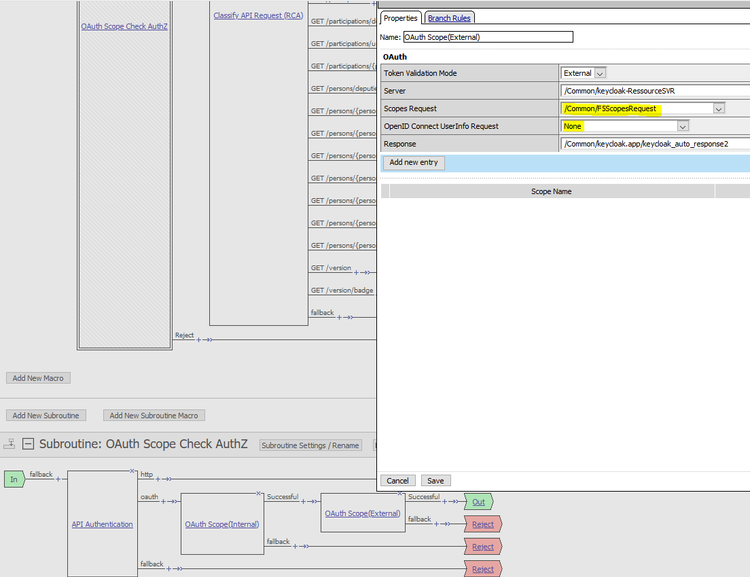750x577 pixels.
Task: Open the Token Validation Mode dropdown
Action: (x=599, y=73)
